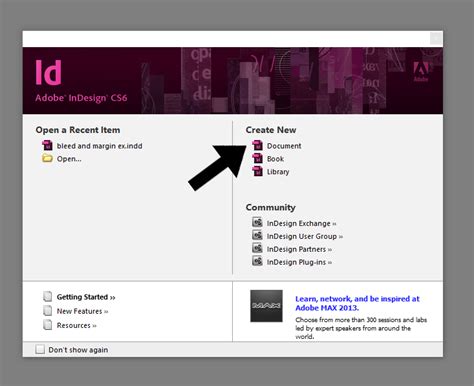Click the file icon next to bleed and margin ex.indd
This screenshot has width=474, height=386.
point(47,145)
